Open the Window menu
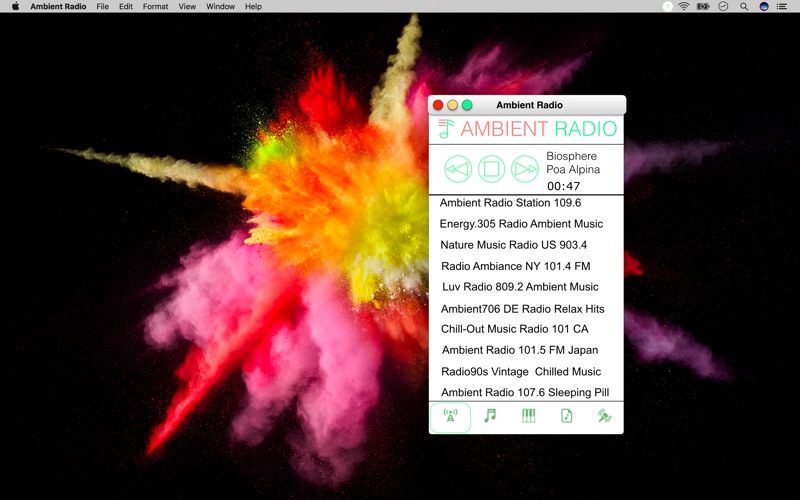This screenshot has width=800, height=500. (x=220, y=6)
